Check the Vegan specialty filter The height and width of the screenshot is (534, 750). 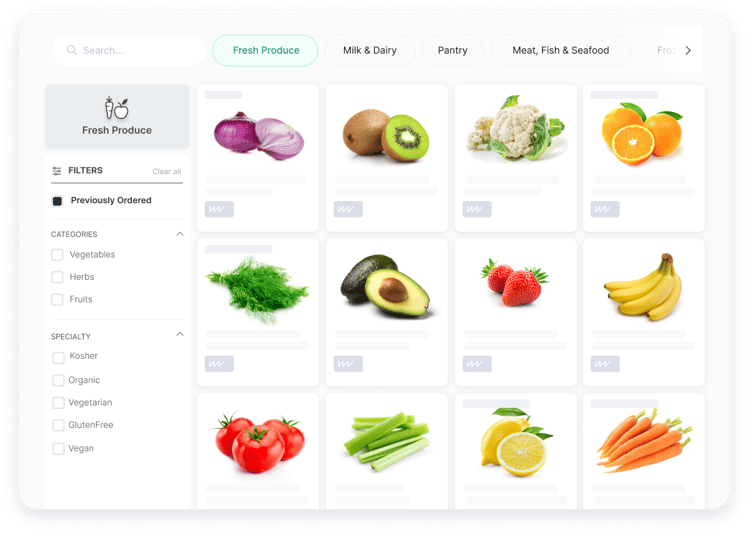coord(58,449)
